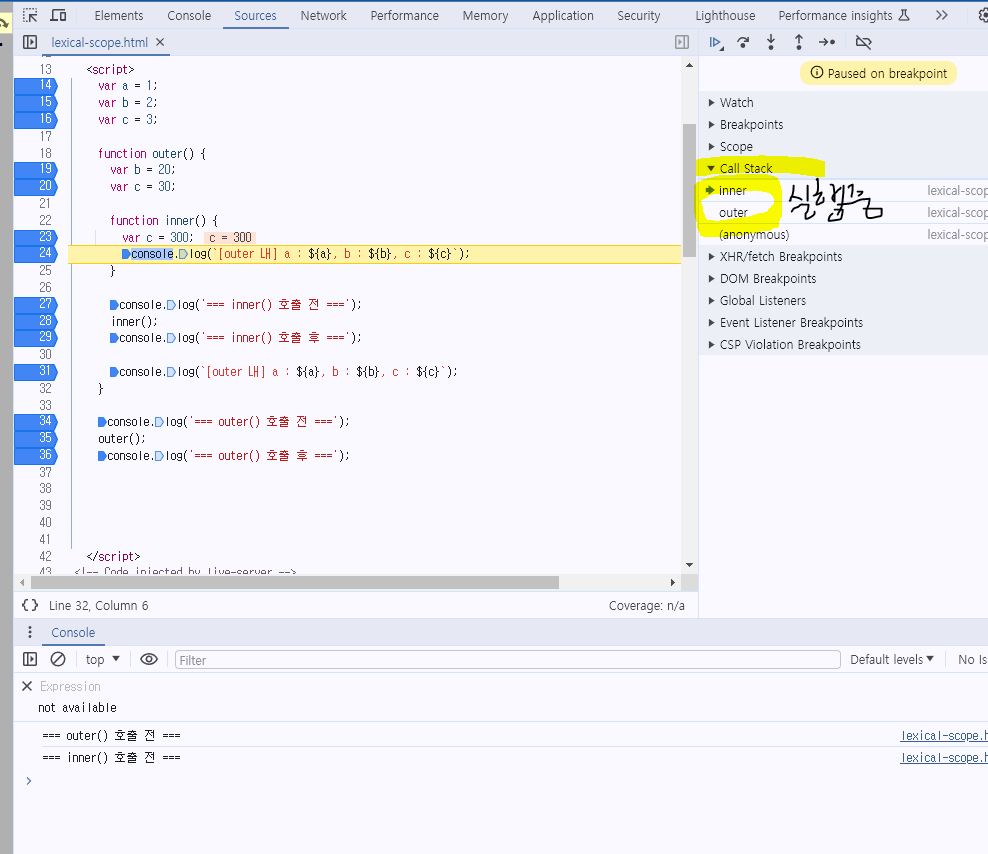Select the Sources tab
This screenshot has width=988, height=854.
point(255,15)
